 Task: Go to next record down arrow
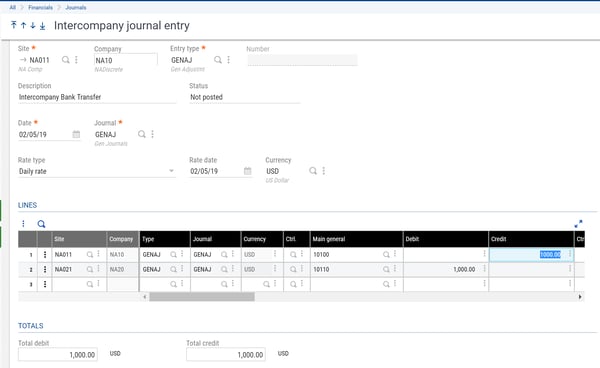(x=33, y=26)
